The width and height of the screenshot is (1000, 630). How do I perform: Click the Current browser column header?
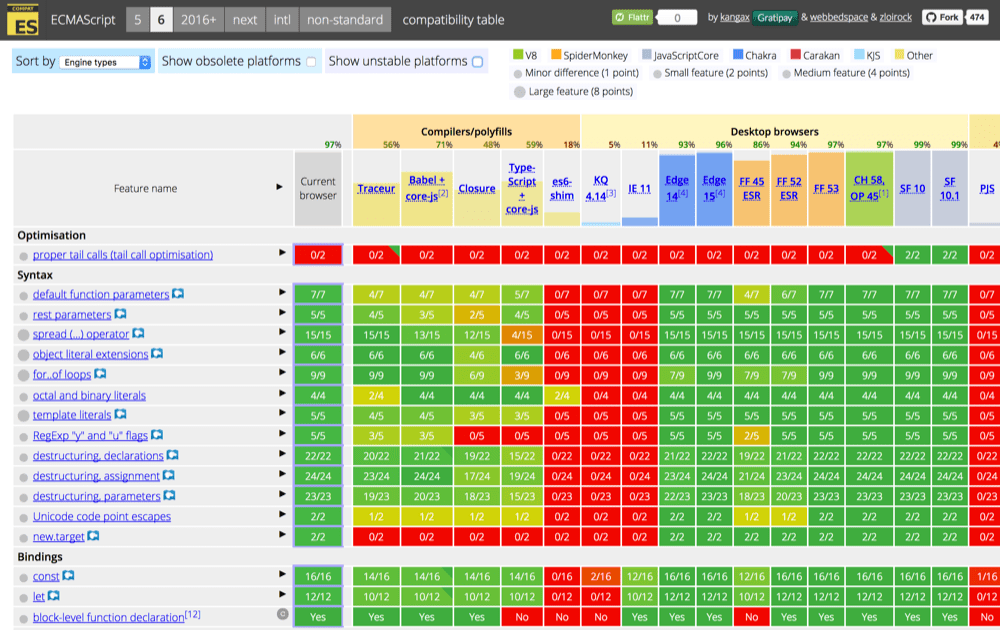[x=318, y=188]
